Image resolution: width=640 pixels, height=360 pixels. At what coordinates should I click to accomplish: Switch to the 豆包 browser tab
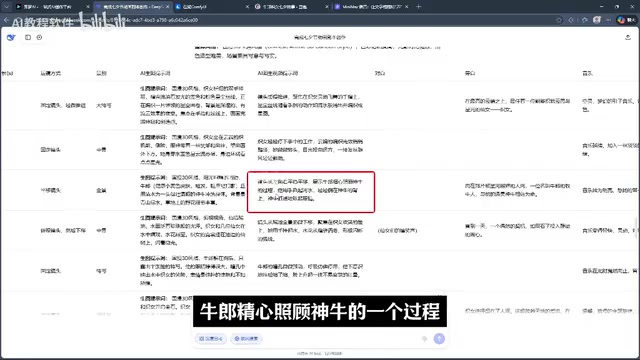tap(291, 7)
